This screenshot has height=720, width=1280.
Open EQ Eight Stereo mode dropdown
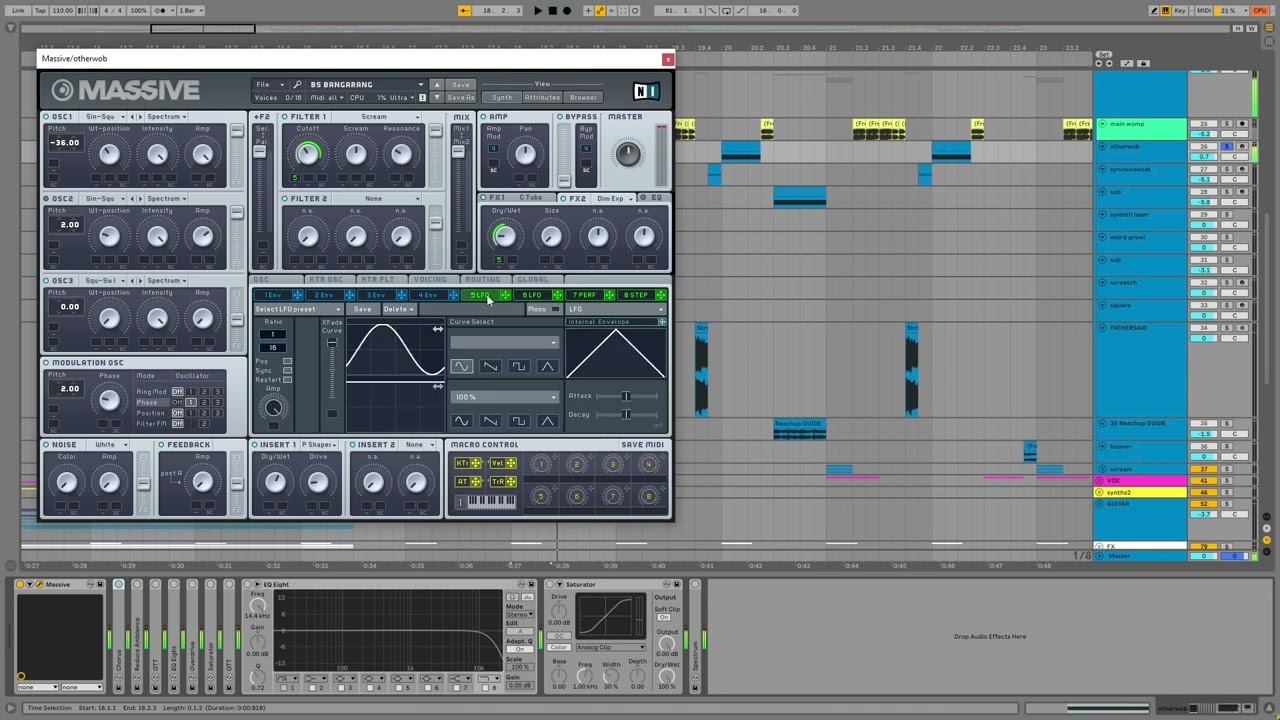pos(519,614)
